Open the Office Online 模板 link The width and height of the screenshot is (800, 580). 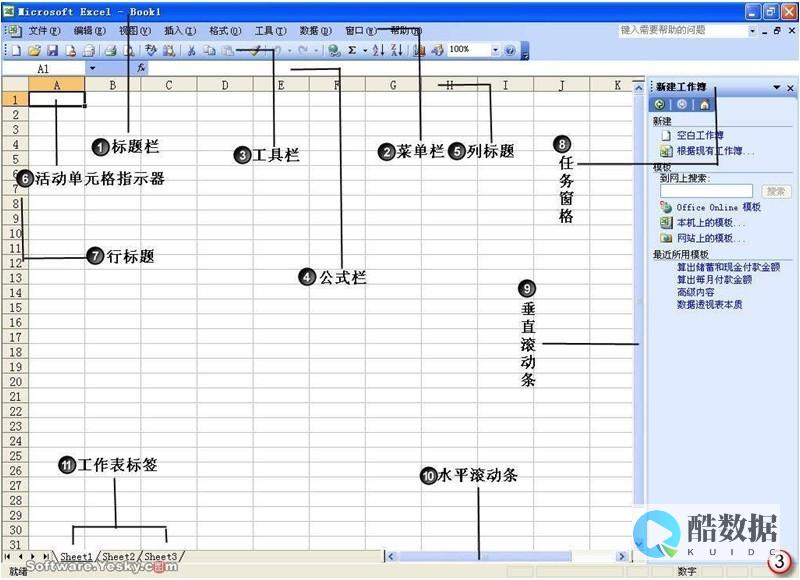tap(718, 207)
